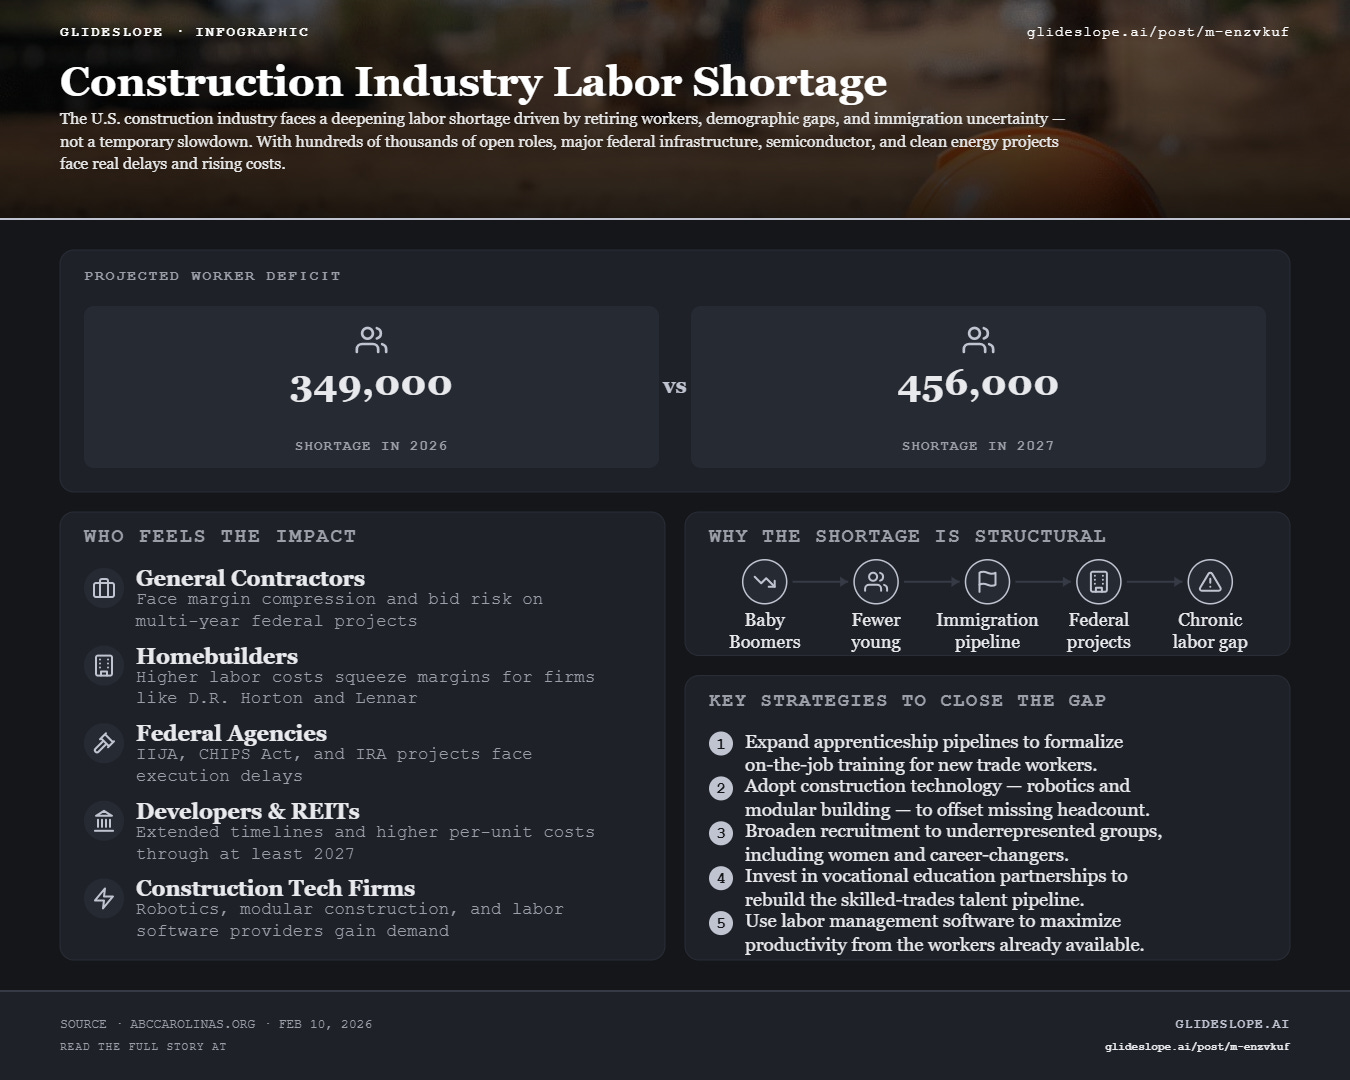The height and width of the screenshot is (1080, 1350).
Task: Click the flag icon for Immigration pipeline
Action: pyautogui.click(x=987, y=581)
